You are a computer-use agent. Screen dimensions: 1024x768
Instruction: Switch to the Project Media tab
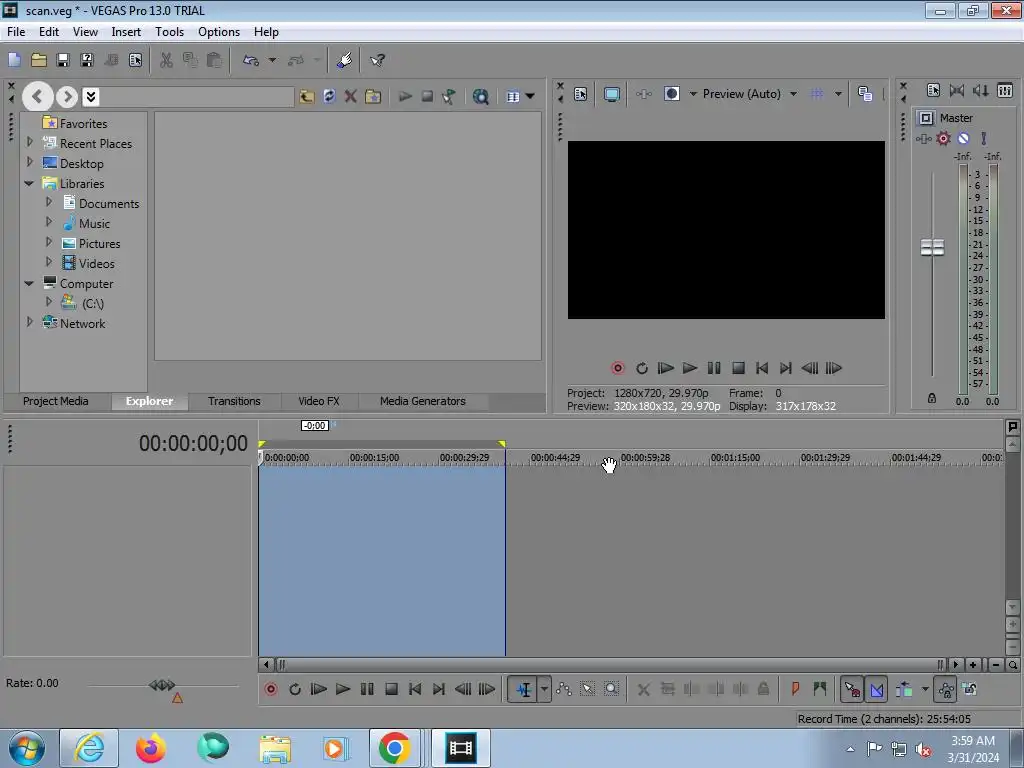tap(56, 401)
